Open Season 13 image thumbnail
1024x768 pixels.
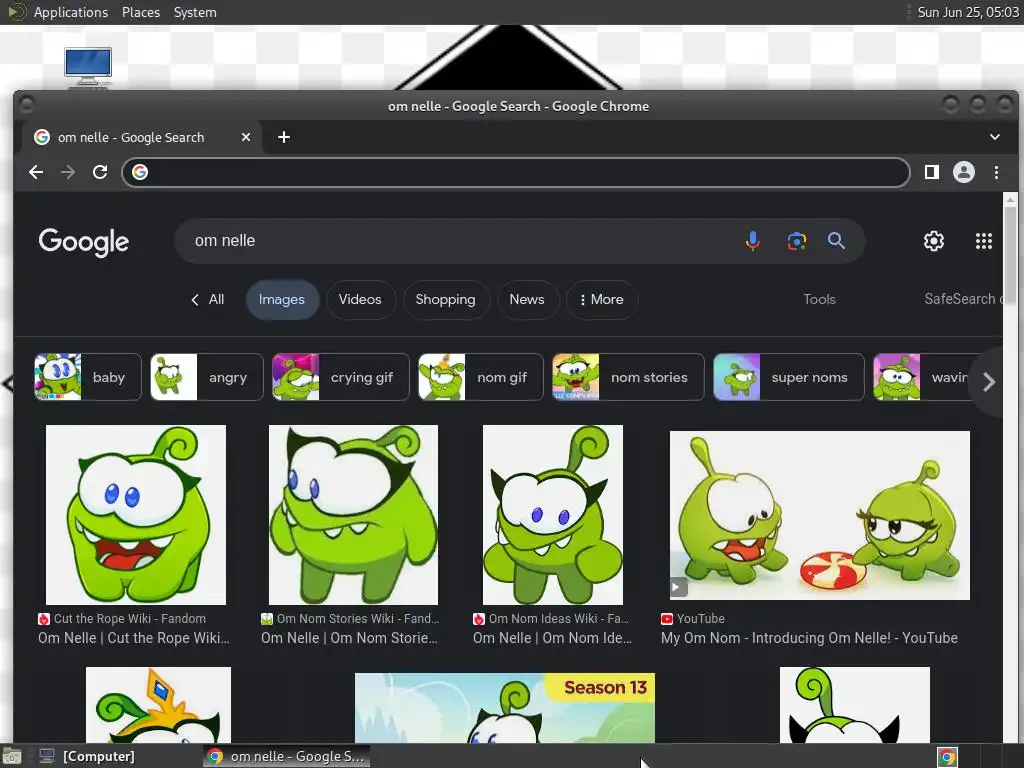[504, 708]
